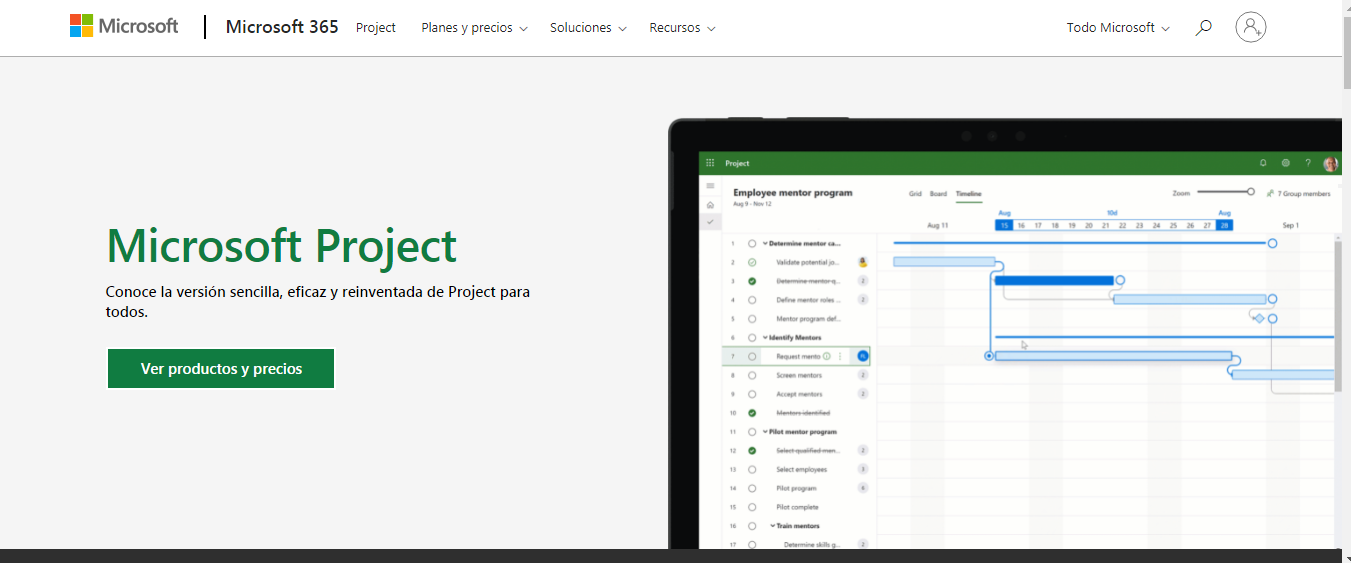Viewport: 1351px width, 563px height.
Task: Collapse the Determine mentor ca... group chevron
Action: coord(765,243)
